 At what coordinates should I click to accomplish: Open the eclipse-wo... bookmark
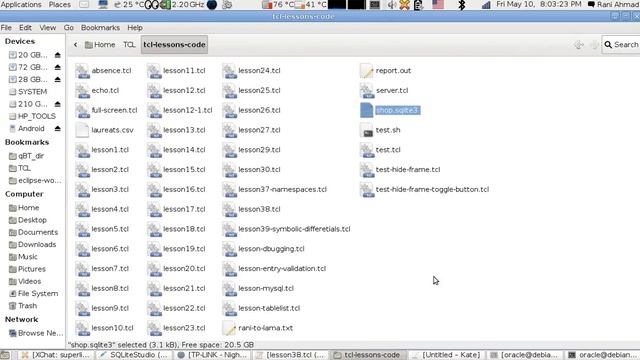[x=35, y=180]
